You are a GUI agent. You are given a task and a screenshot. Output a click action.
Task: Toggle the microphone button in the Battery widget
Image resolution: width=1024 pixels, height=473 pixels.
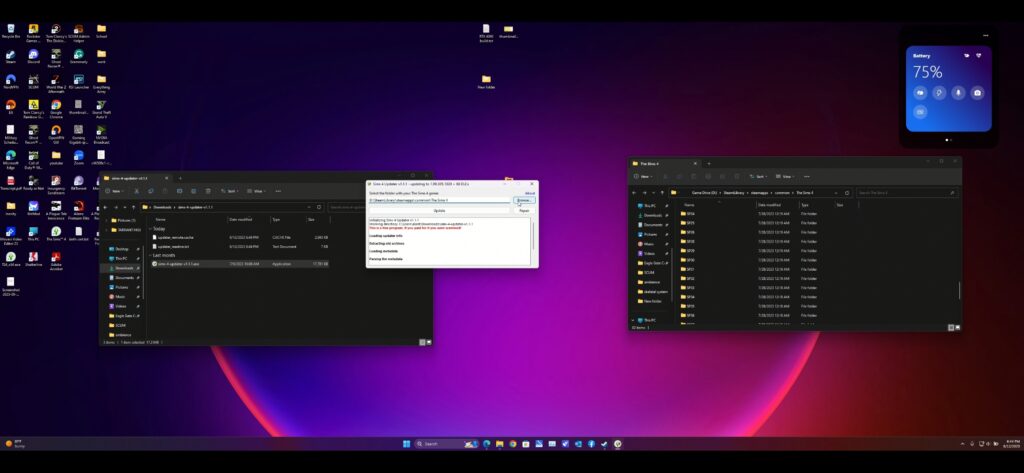pyautogui.click(x=957, y=93)
